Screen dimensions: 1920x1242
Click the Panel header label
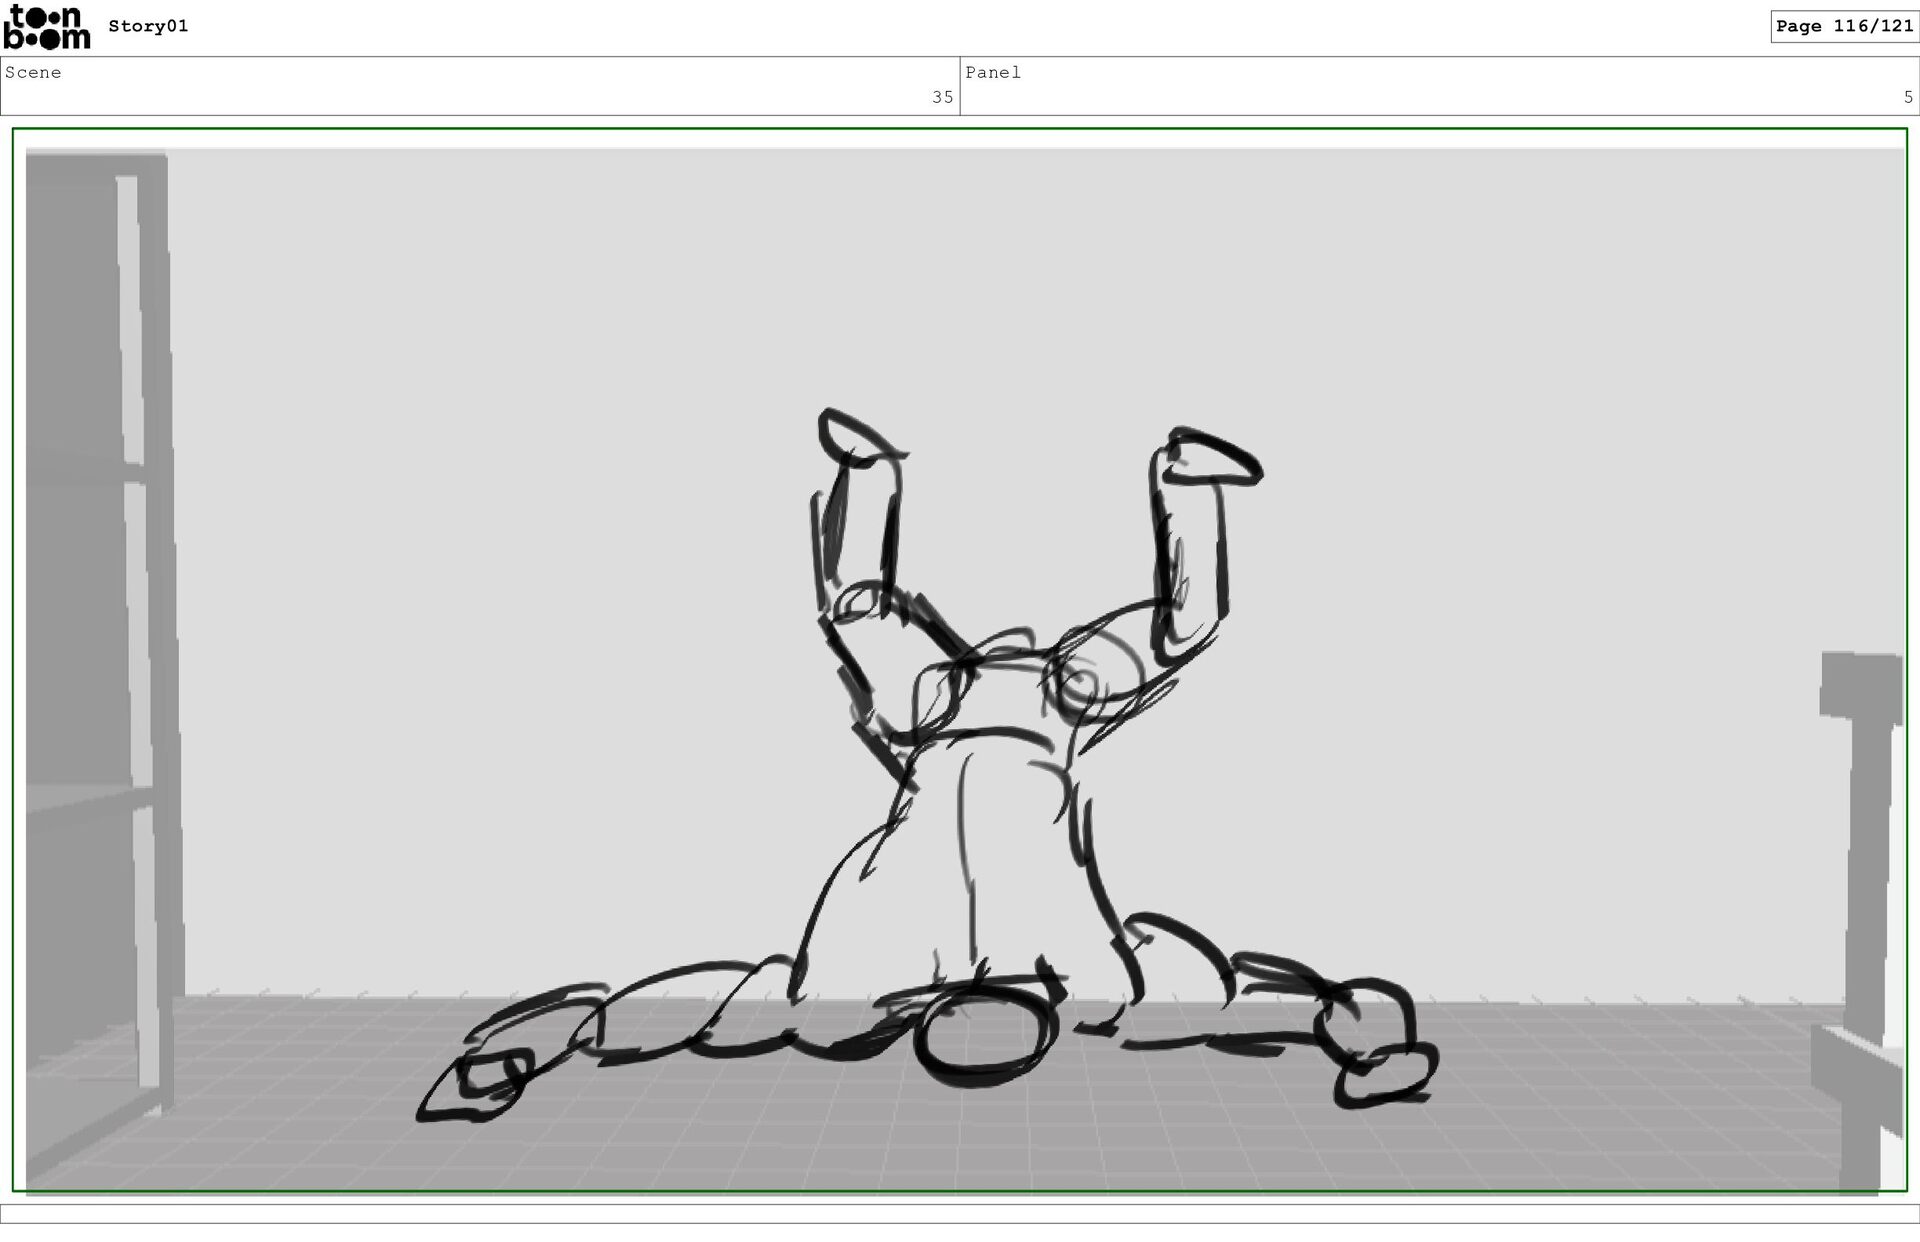tap(992, 72)
